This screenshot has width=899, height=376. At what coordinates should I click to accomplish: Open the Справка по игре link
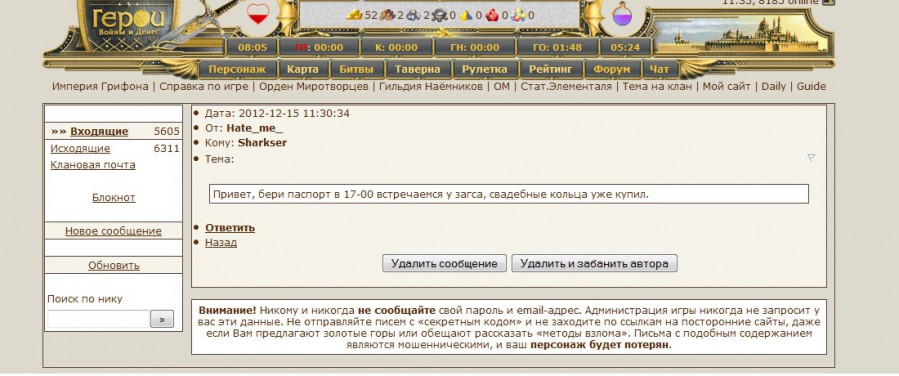204,87
